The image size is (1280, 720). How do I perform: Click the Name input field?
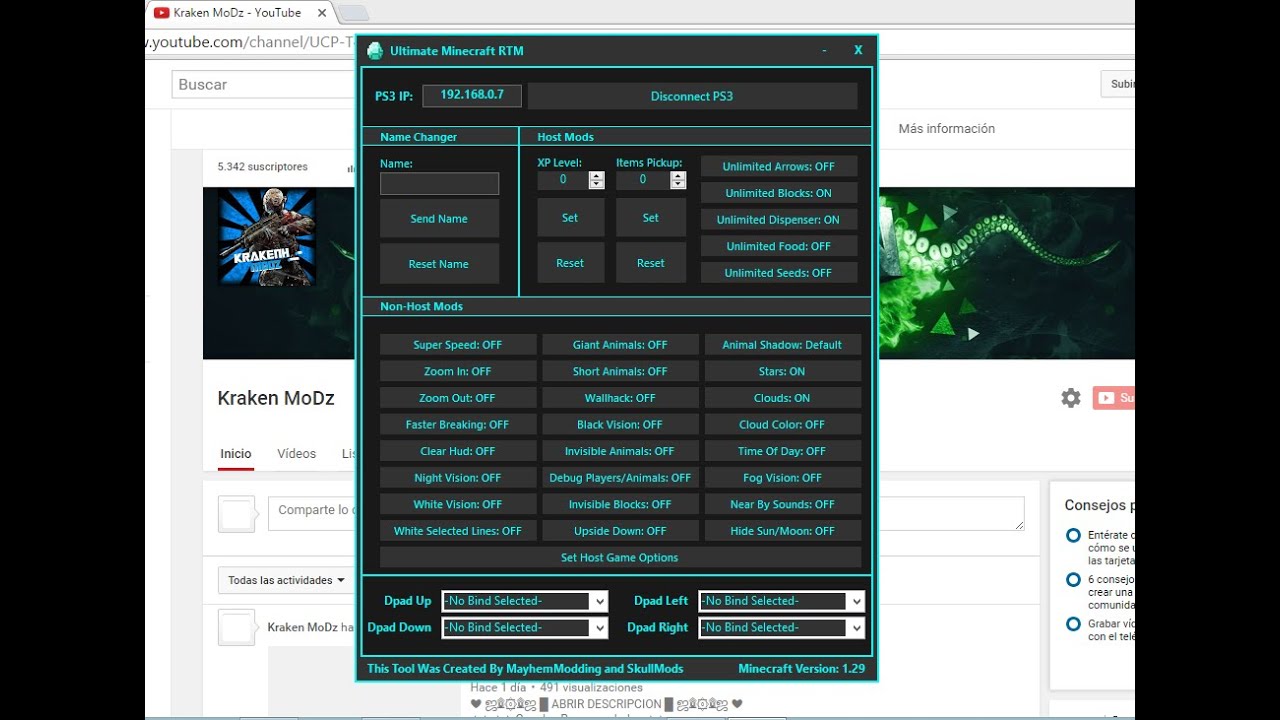tap(439, 184)
